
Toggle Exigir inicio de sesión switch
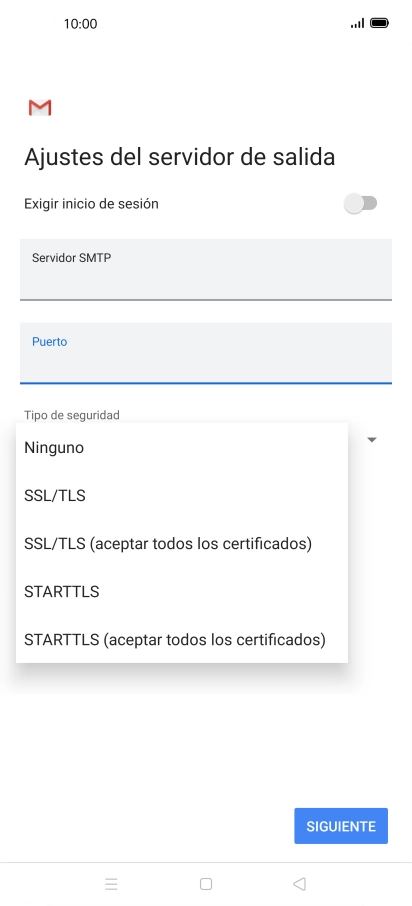[x=361, y=203]
